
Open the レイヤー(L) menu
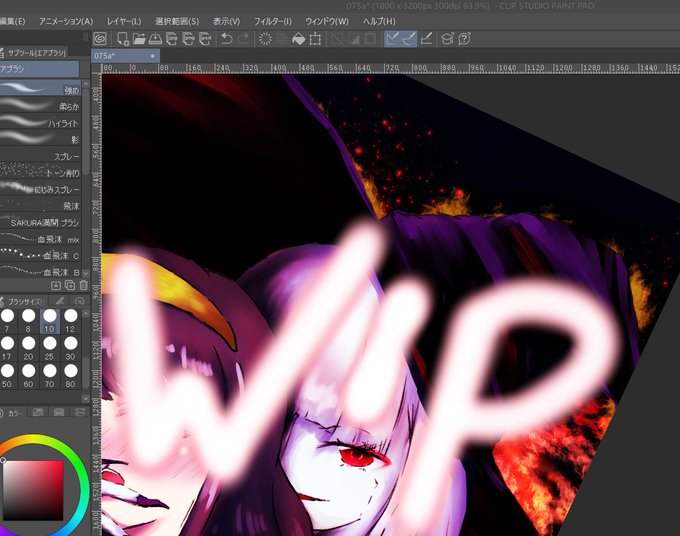[124, 21]
